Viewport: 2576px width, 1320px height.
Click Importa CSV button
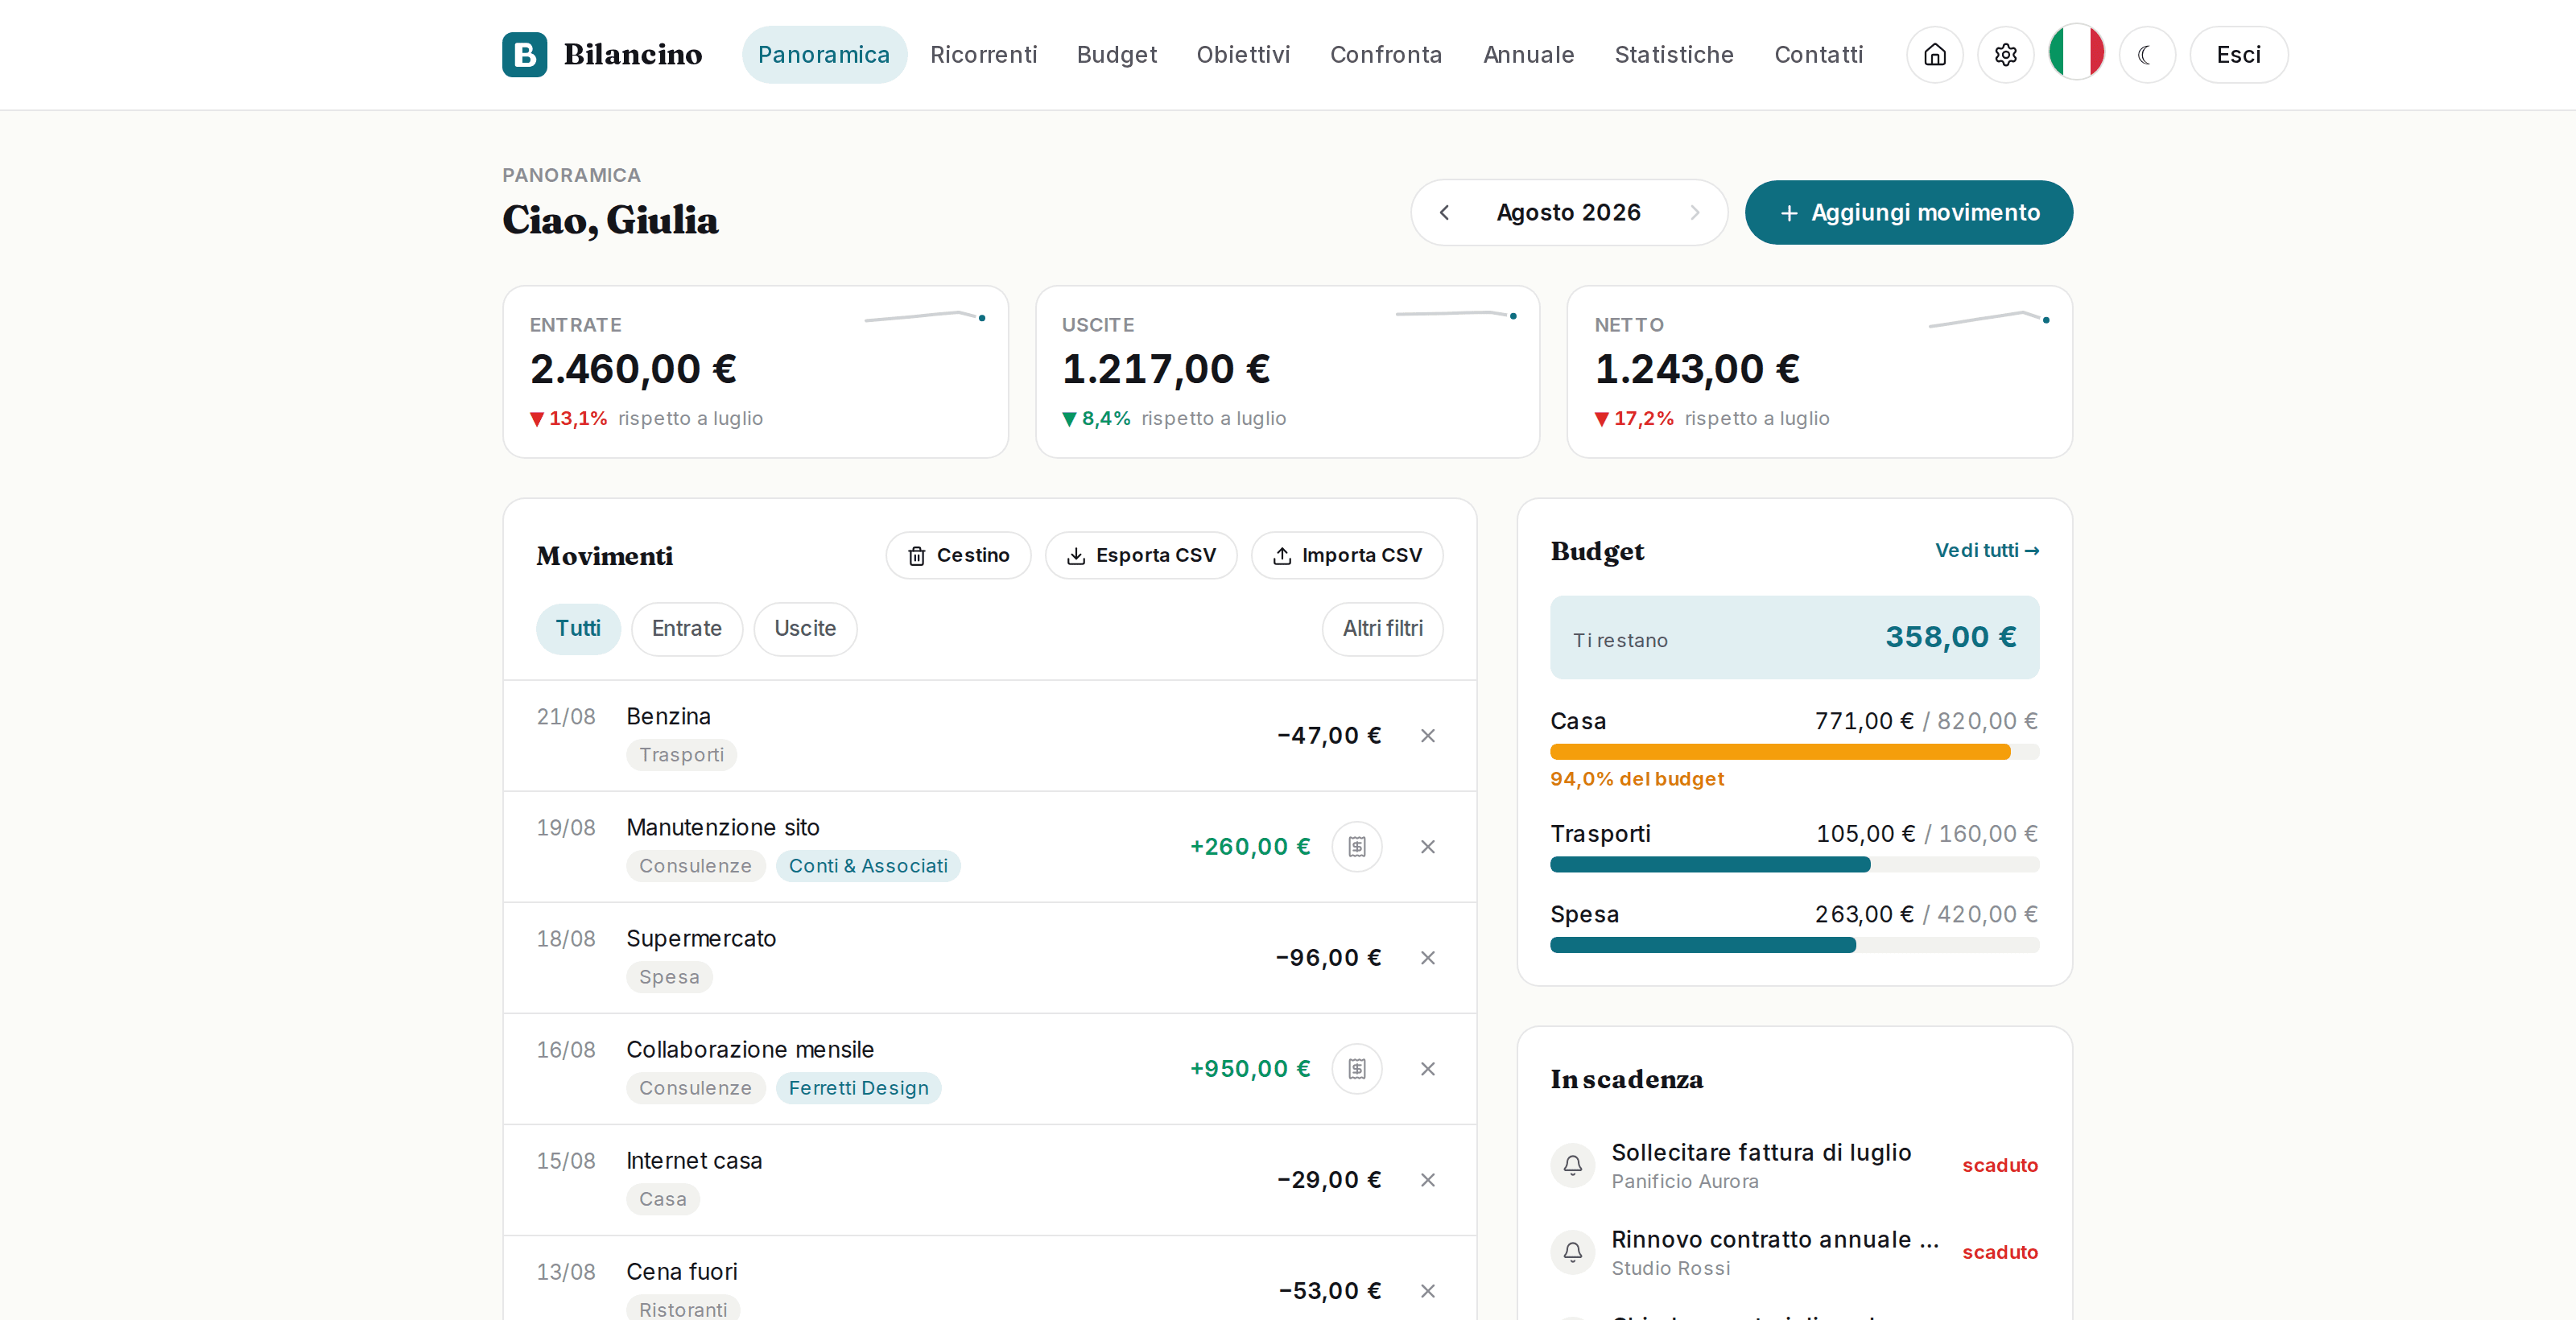1346,555
